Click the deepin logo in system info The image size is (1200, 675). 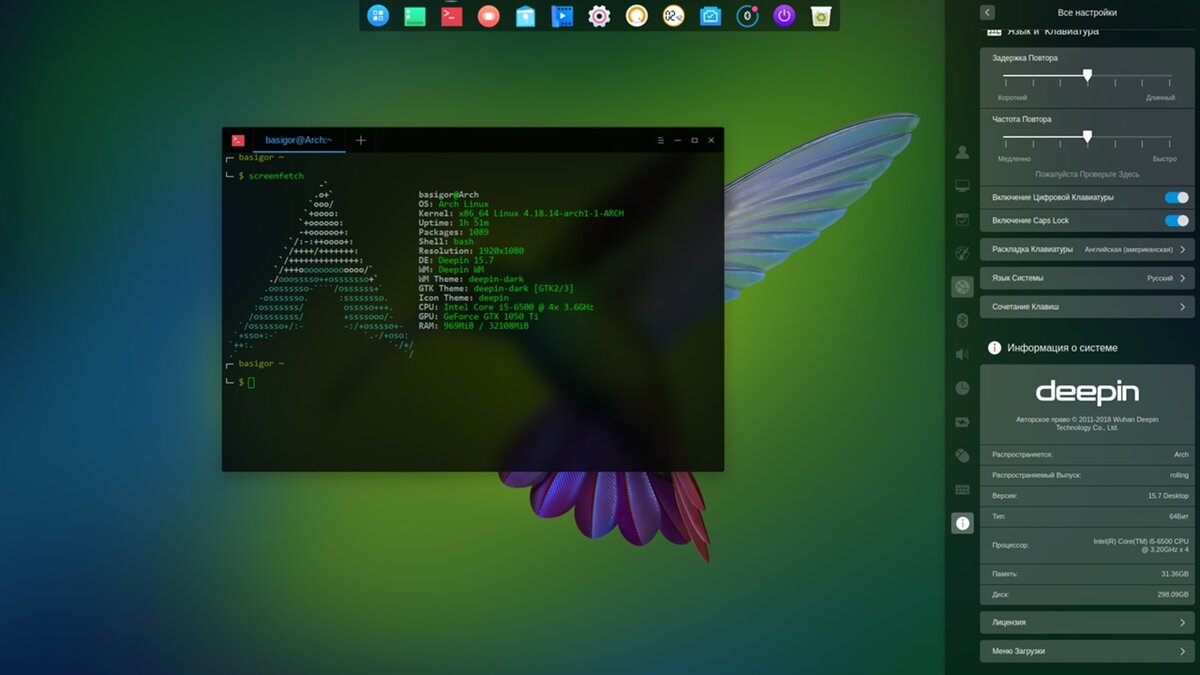1087,391
